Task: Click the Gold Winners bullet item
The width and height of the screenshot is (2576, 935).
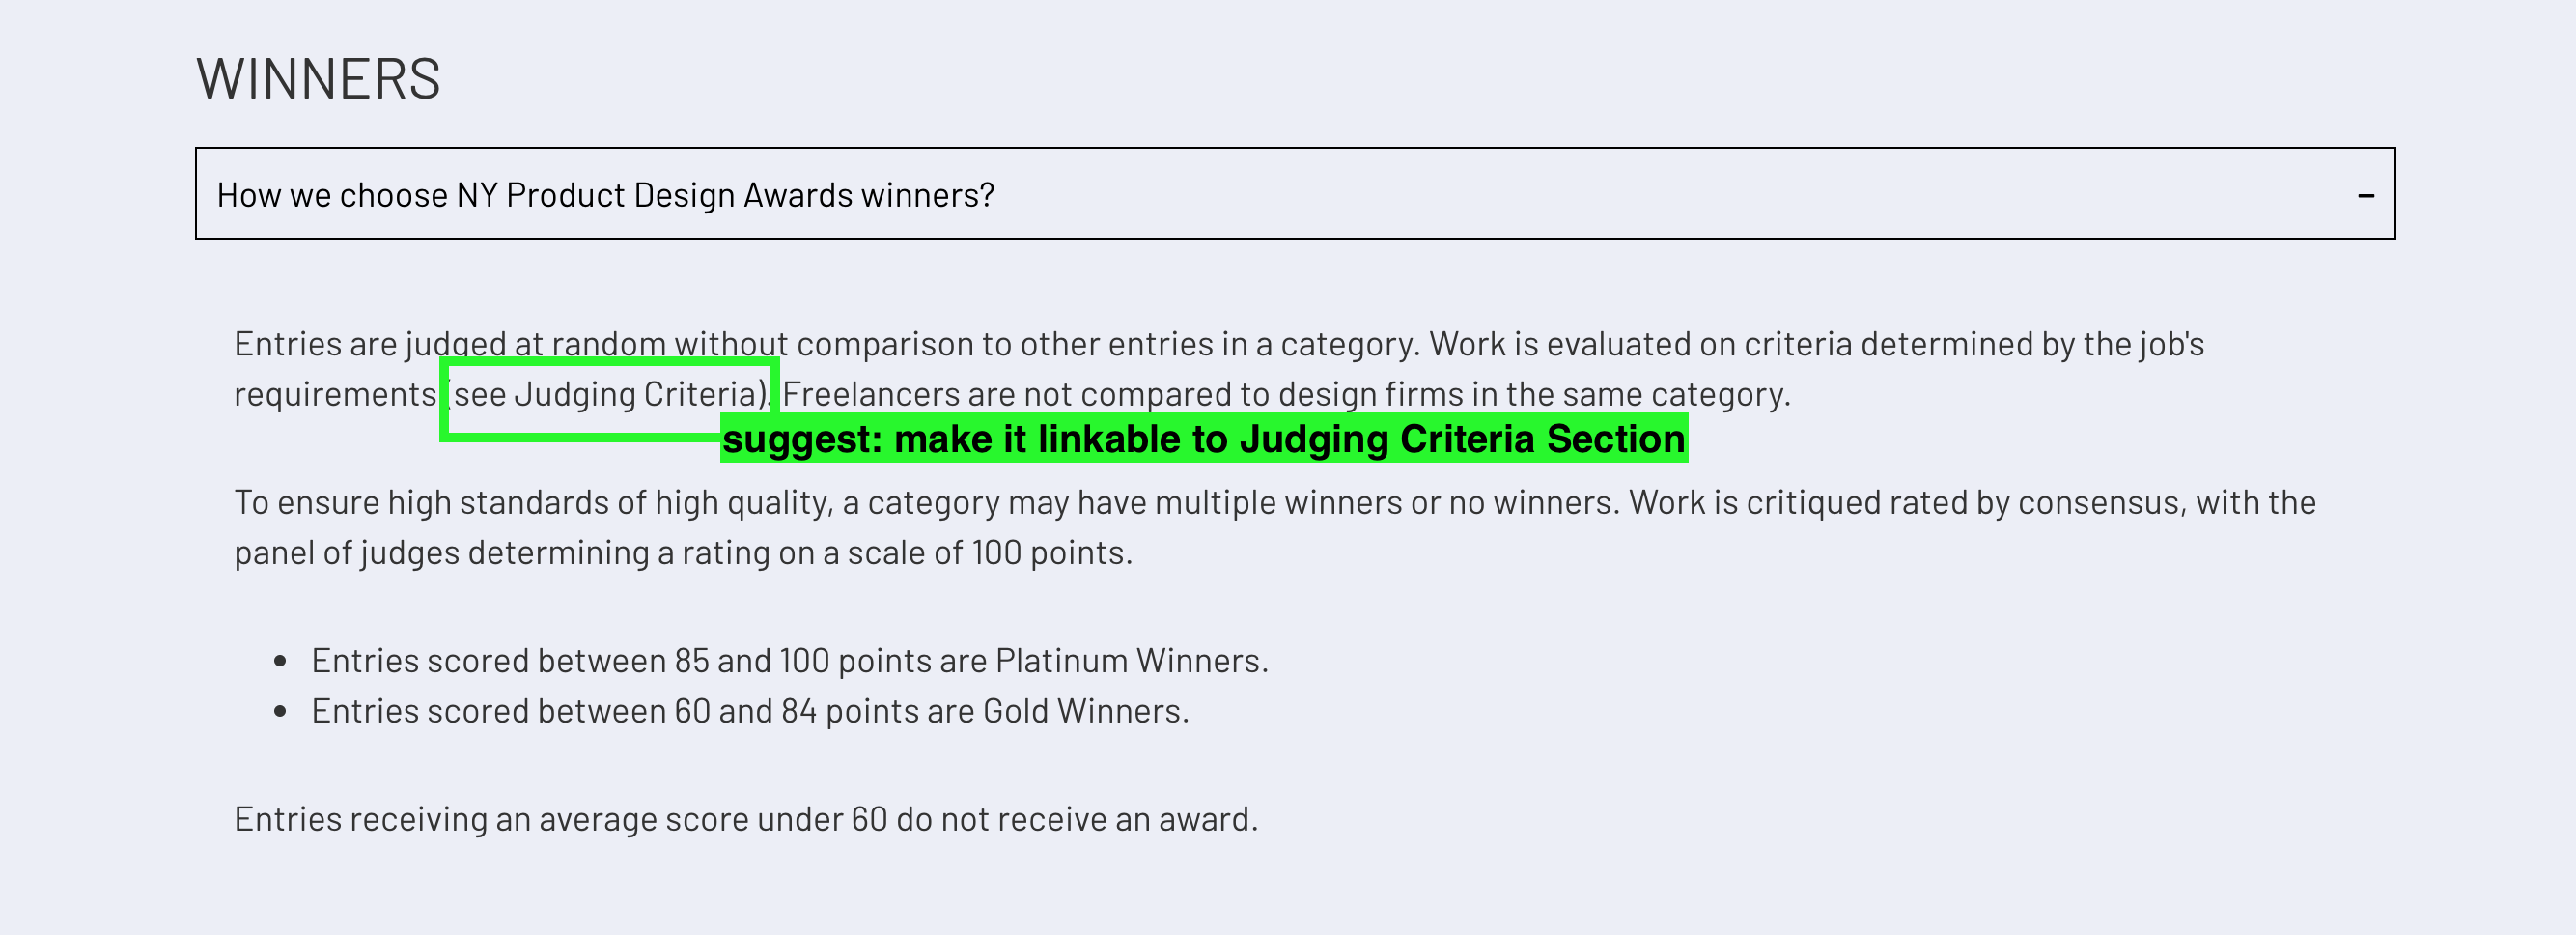Action: (750, 710)
